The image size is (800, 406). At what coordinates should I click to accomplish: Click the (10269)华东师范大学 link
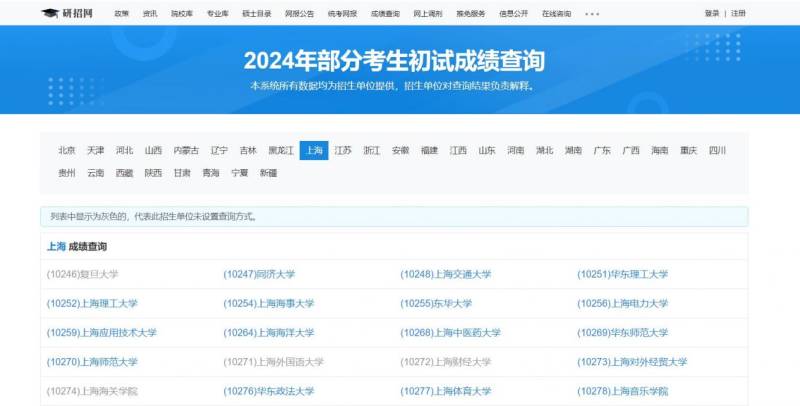point(622,333)
